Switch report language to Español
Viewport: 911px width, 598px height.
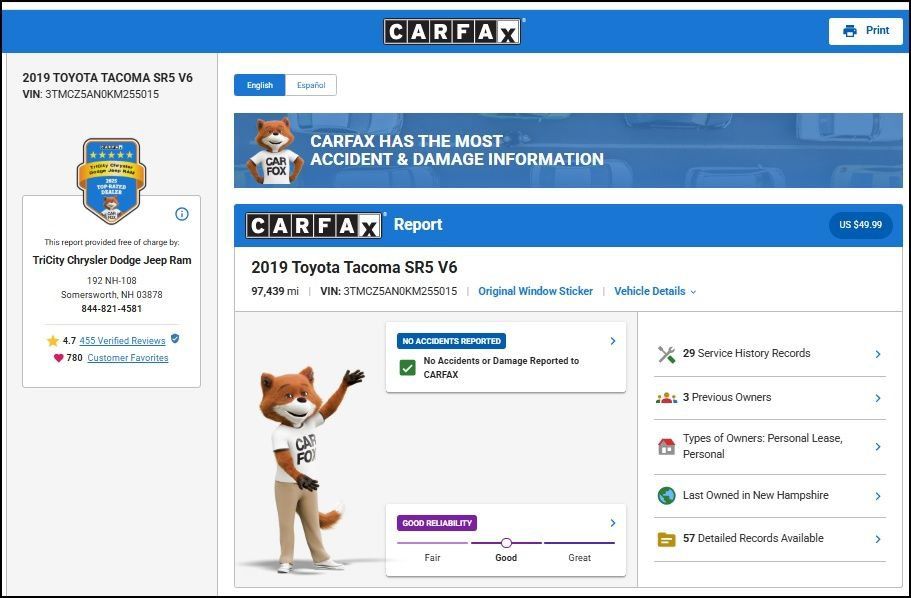pyautogui.click(x=311, y=85)
